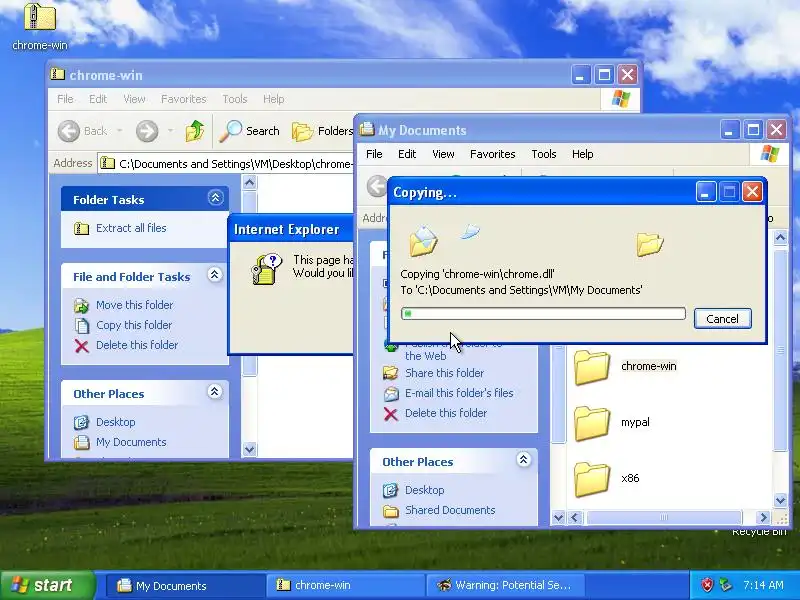
Task: Open Search in chrome-win toolbar
Action: point(249,131)
